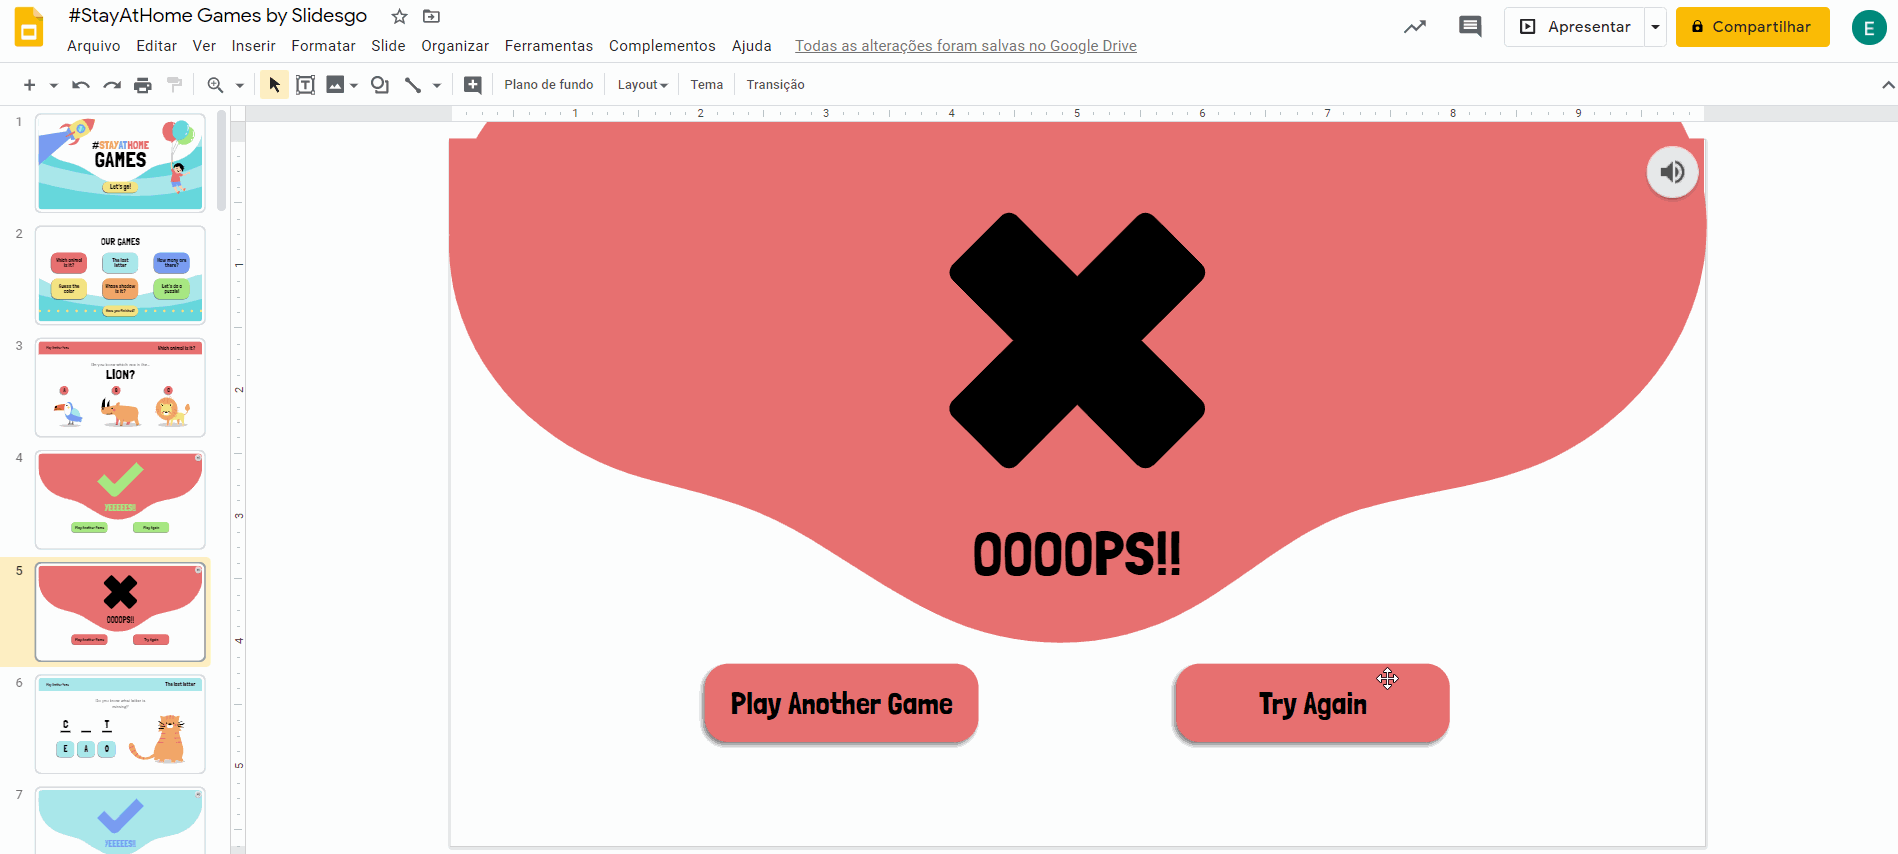Open activity dashboard trend icon
This screenshot has width=1898, height=854.
[1414, 27]
